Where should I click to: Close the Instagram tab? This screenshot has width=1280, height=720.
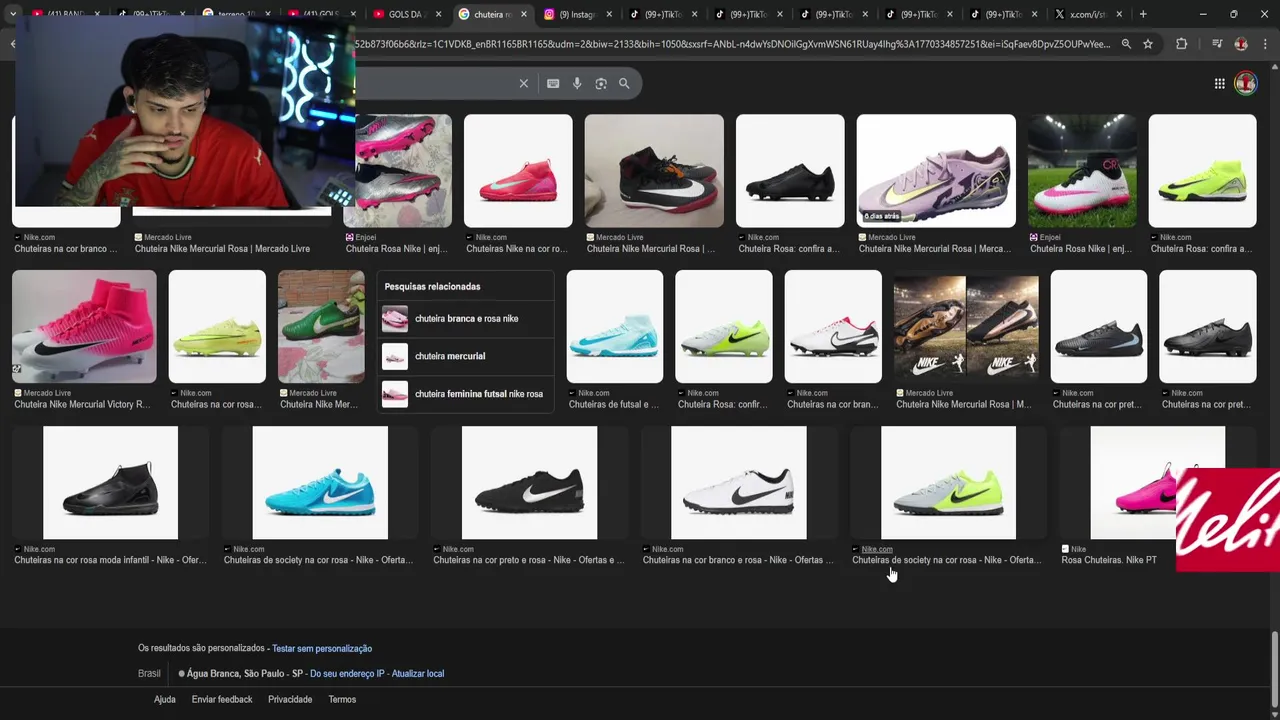[x=609, y=14]
